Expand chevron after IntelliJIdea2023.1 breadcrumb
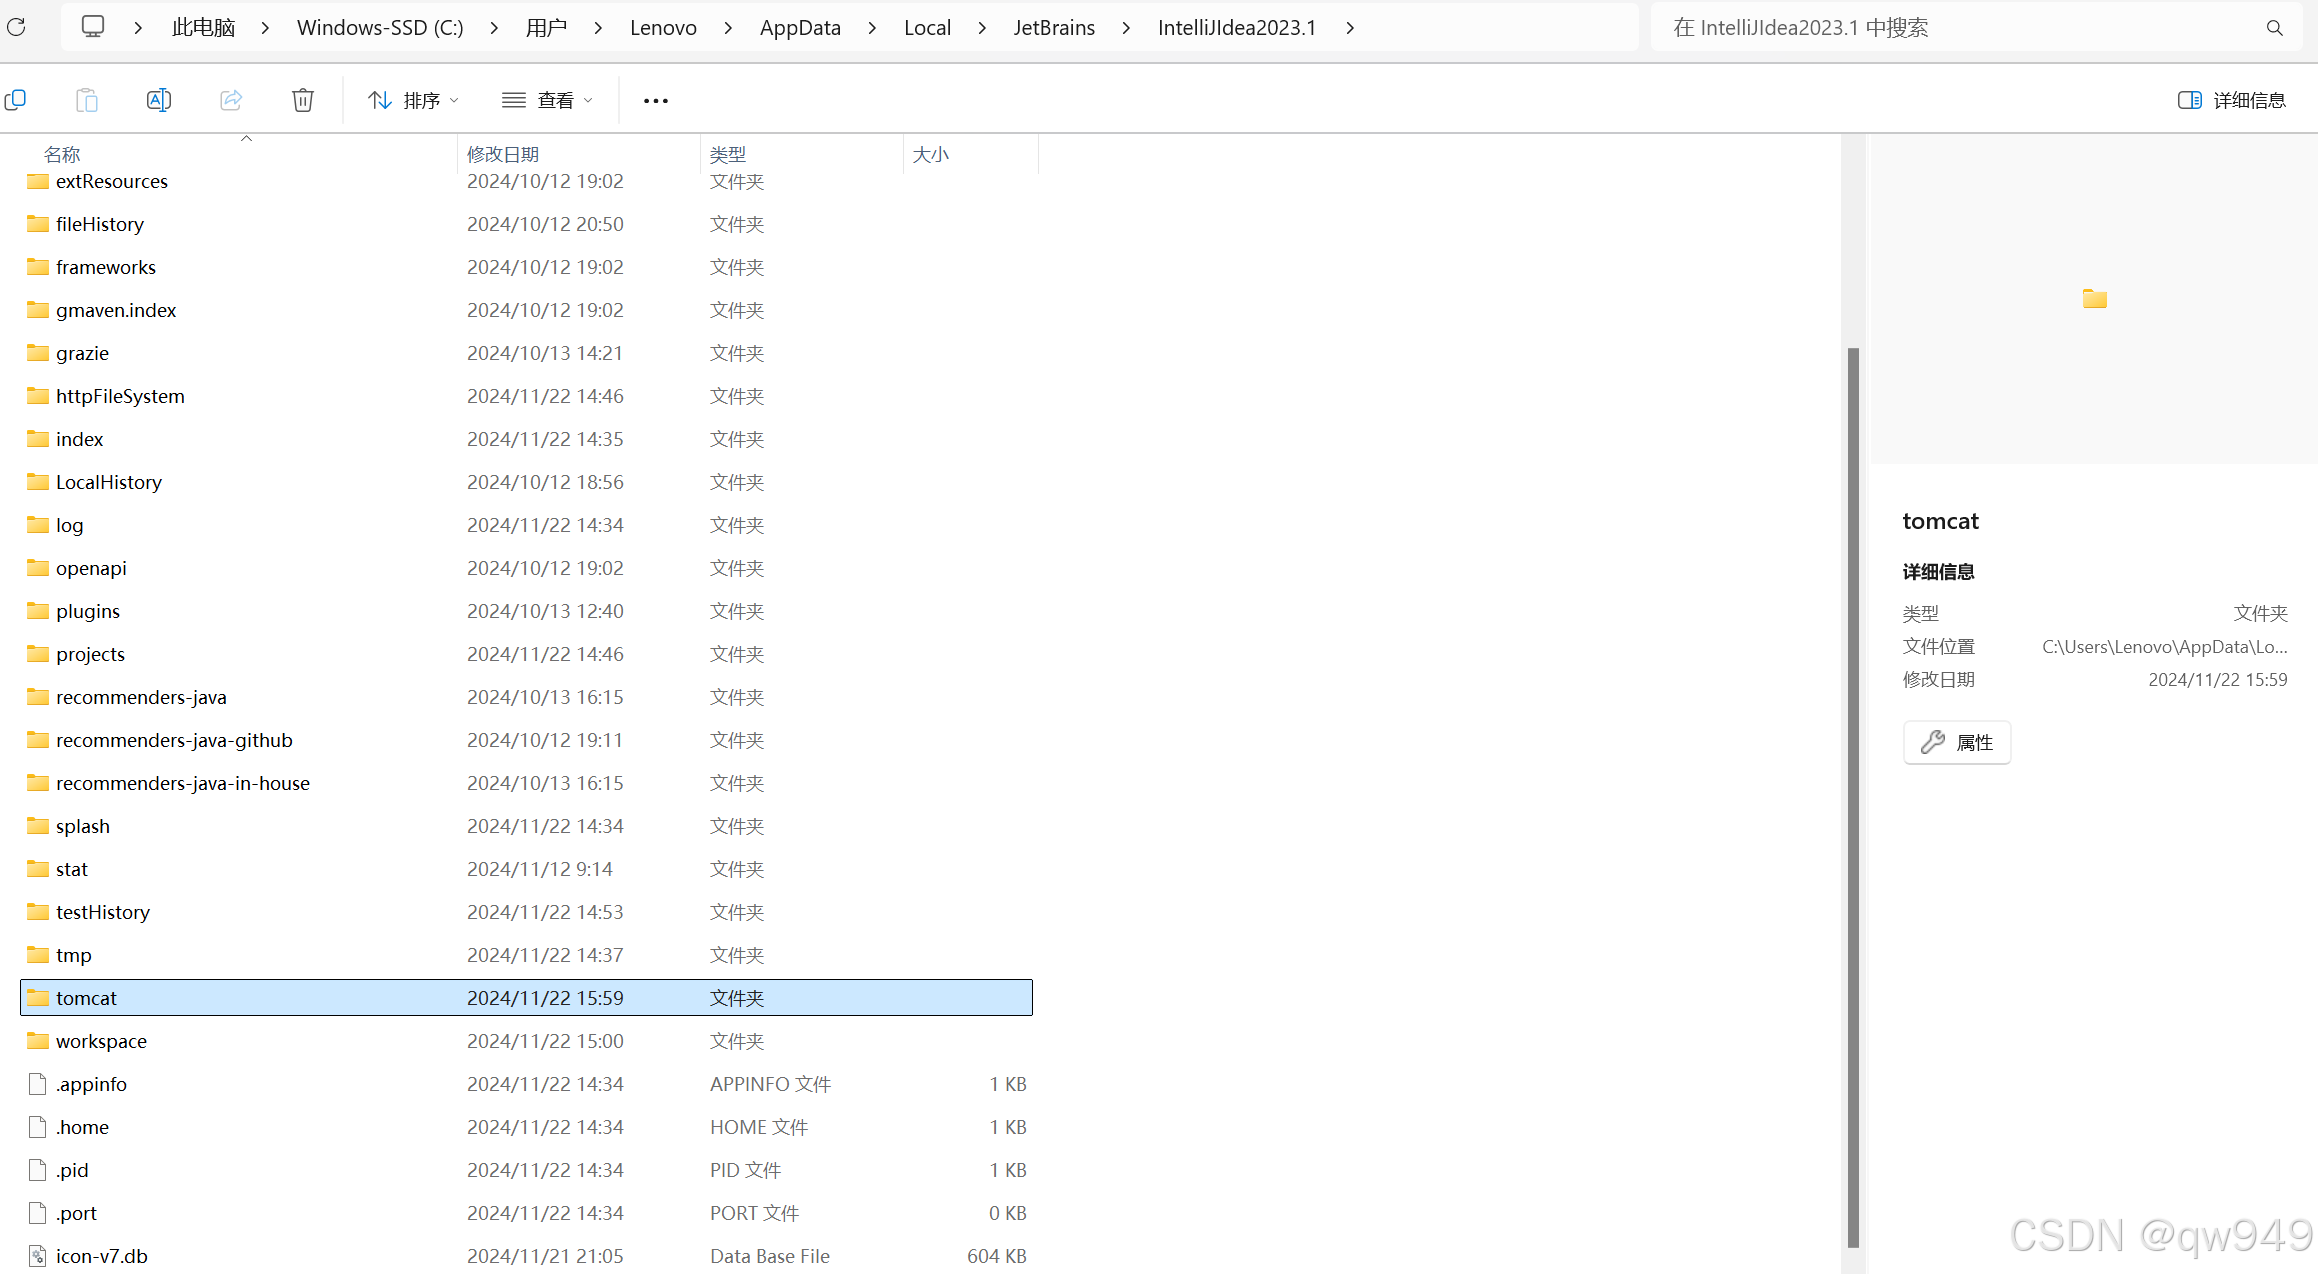This screenshot has height=1274, width=2318. coord(1351,28)
